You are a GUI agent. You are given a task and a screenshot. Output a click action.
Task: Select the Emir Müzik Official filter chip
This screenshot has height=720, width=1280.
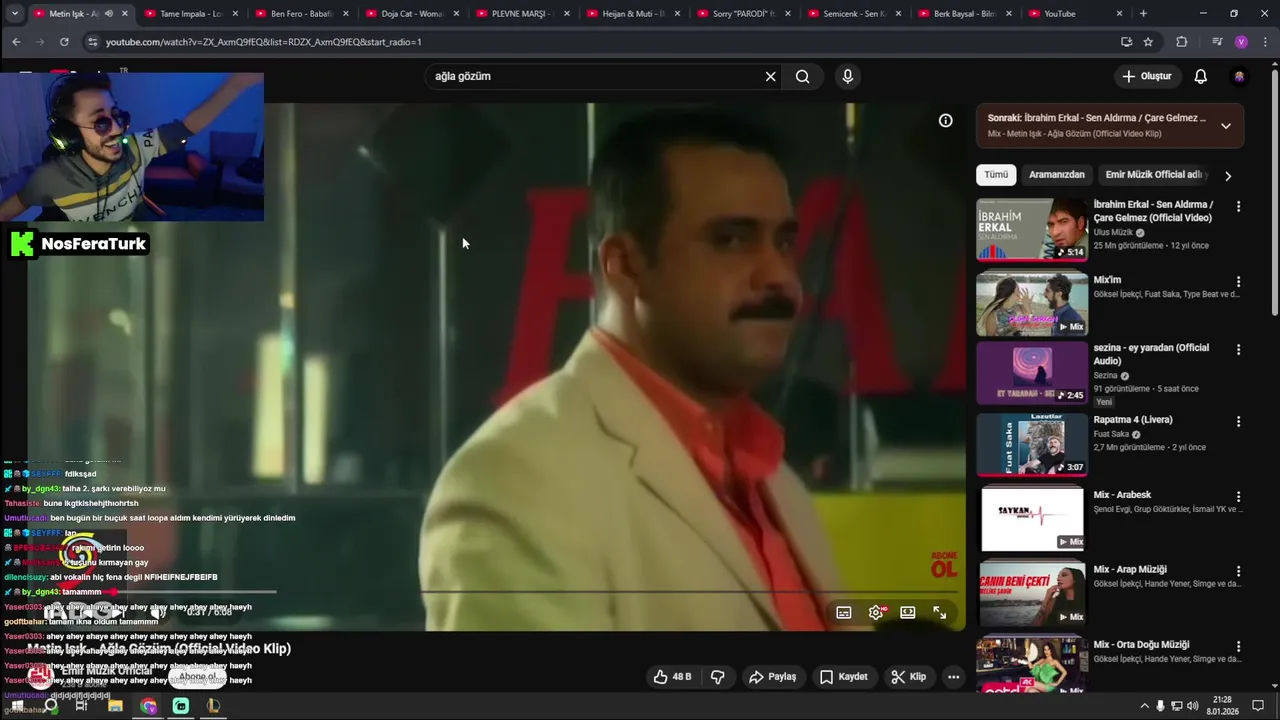coord(1153,174)
